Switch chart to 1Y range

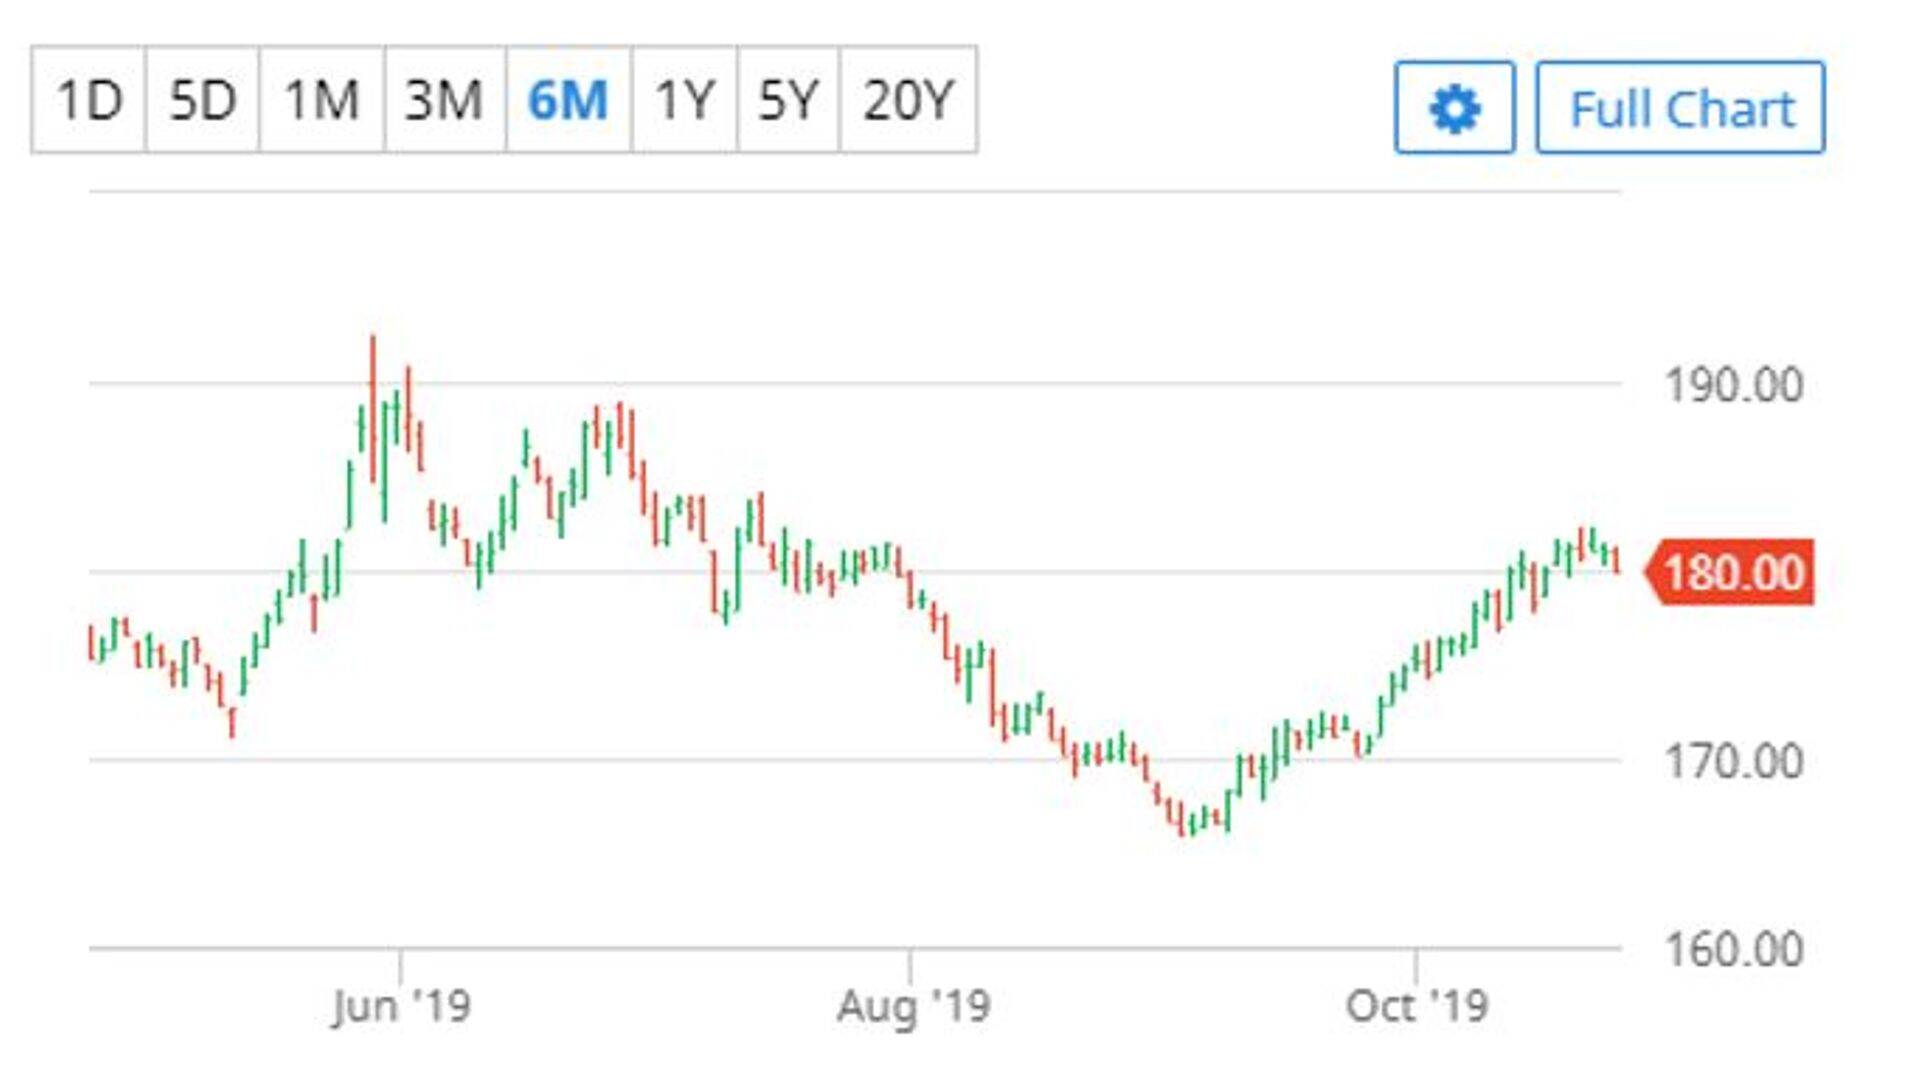point(684,100)
